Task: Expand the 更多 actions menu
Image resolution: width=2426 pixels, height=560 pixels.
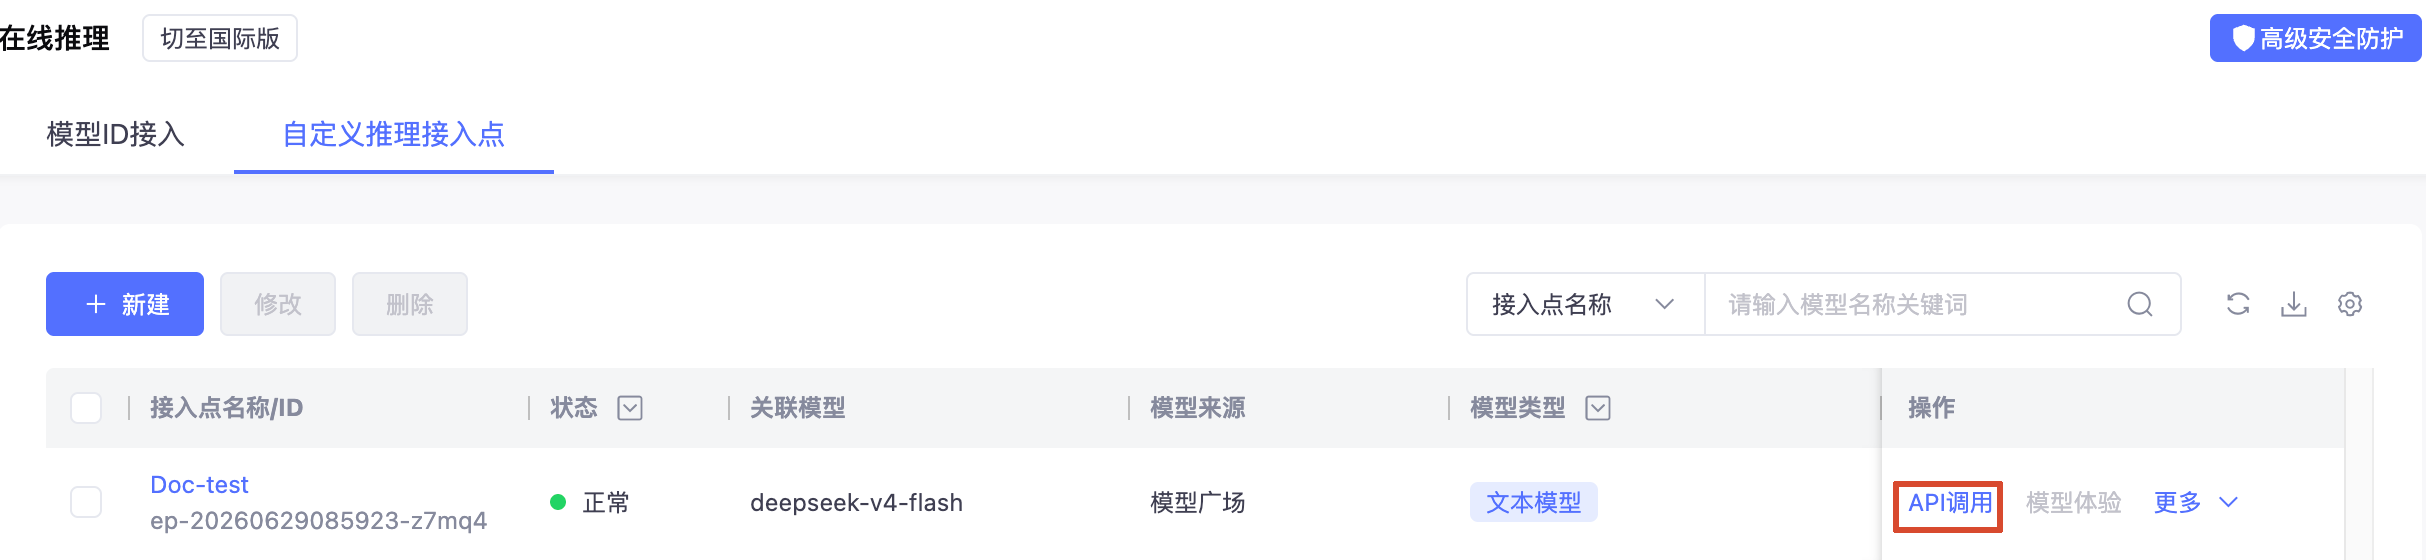Action: [2195, 502]
